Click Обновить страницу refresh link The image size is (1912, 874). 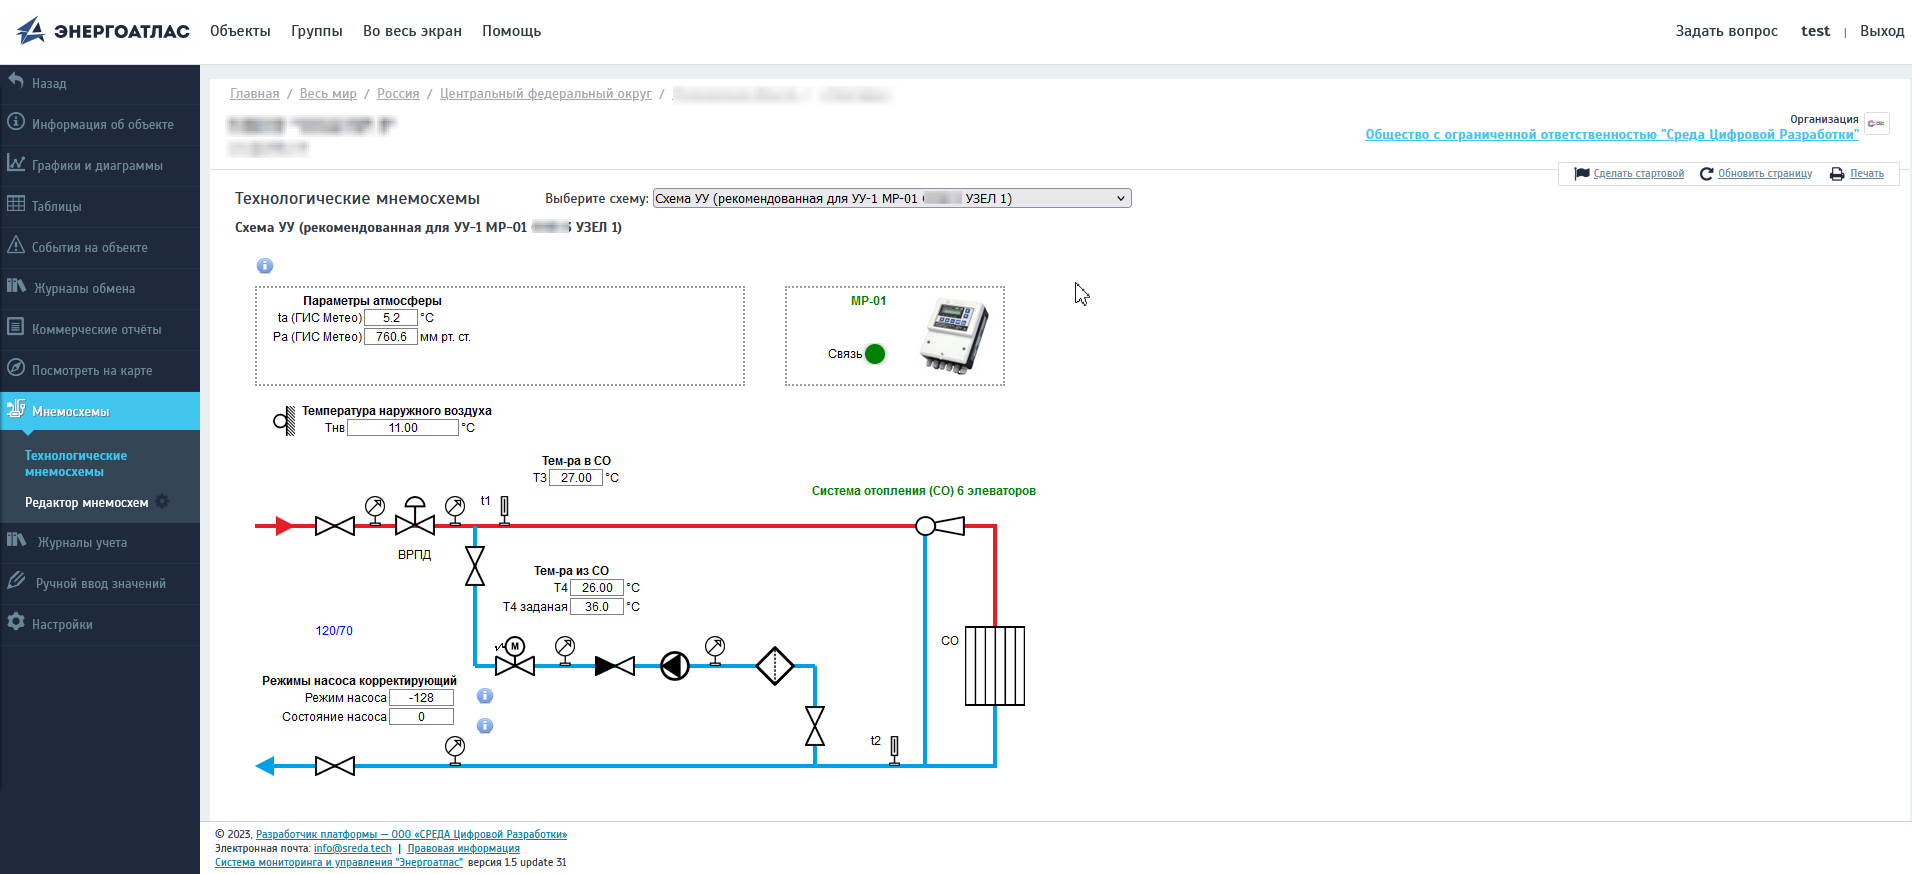click(1756, 173)
